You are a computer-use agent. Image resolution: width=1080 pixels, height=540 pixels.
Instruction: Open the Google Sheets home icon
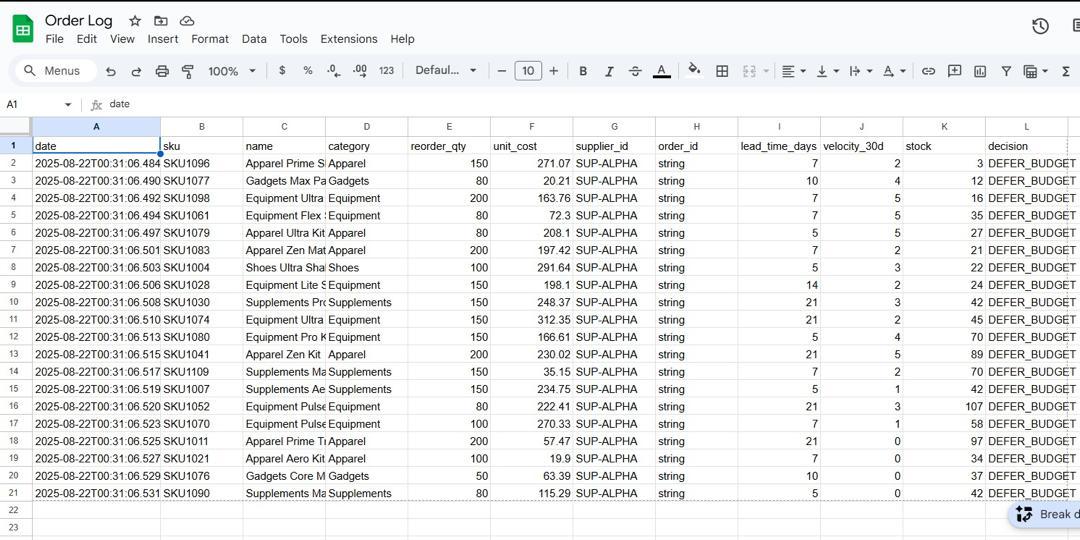[23, 29]
